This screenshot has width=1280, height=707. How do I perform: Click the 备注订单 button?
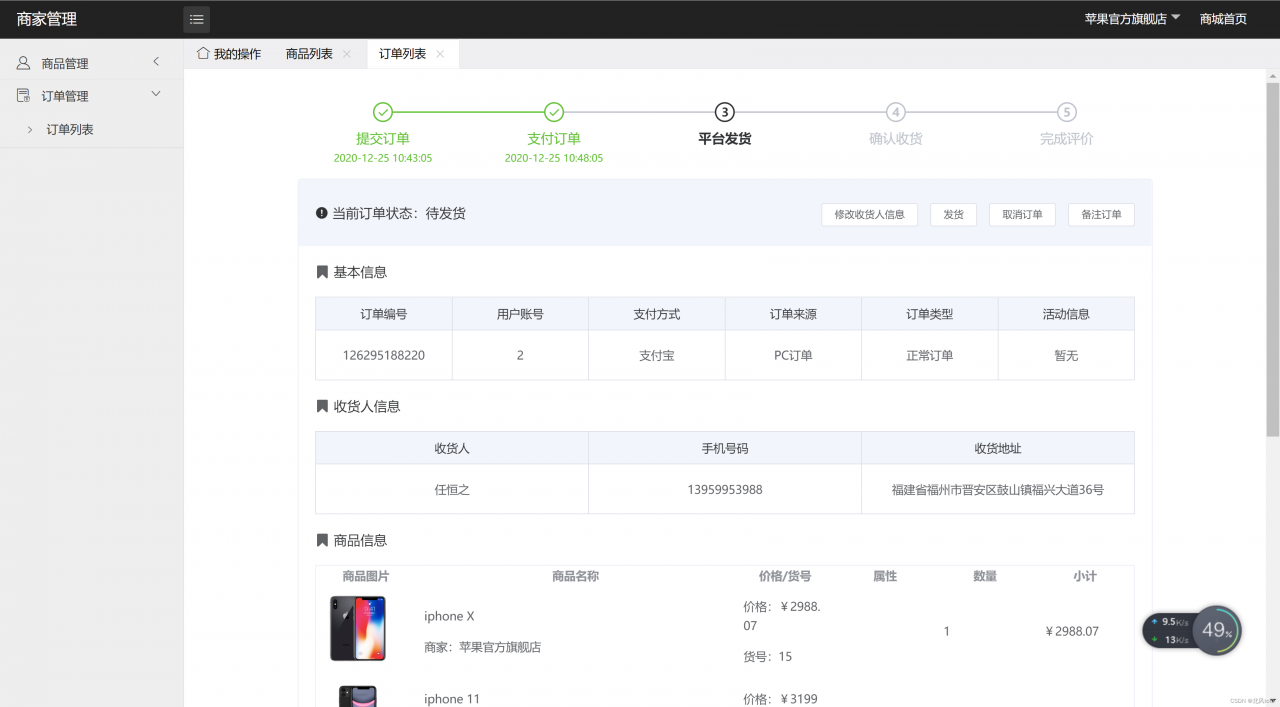[x=1101, y=214]
